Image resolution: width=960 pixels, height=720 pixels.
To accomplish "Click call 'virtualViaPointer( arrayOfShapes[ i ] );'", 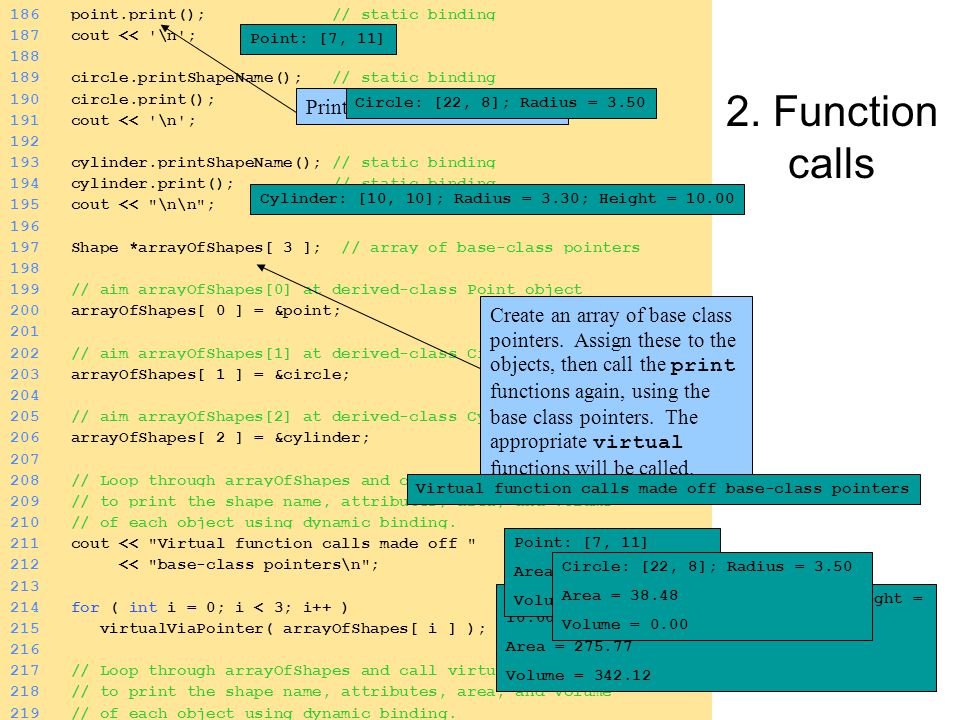I will (x=293, y=628).
